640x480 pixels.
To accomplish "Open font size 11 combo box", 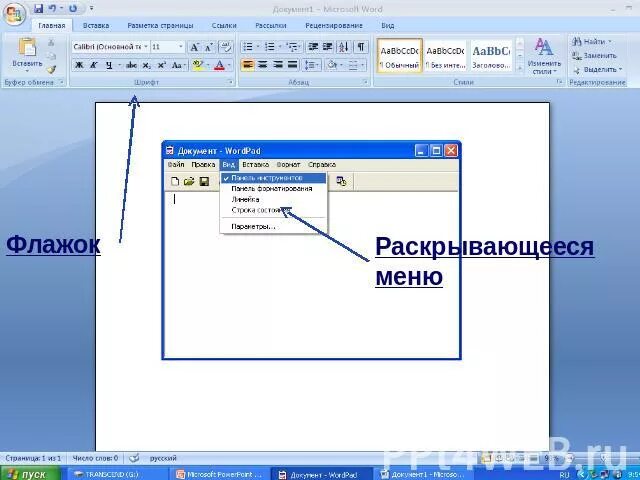I will pos(168,47).
